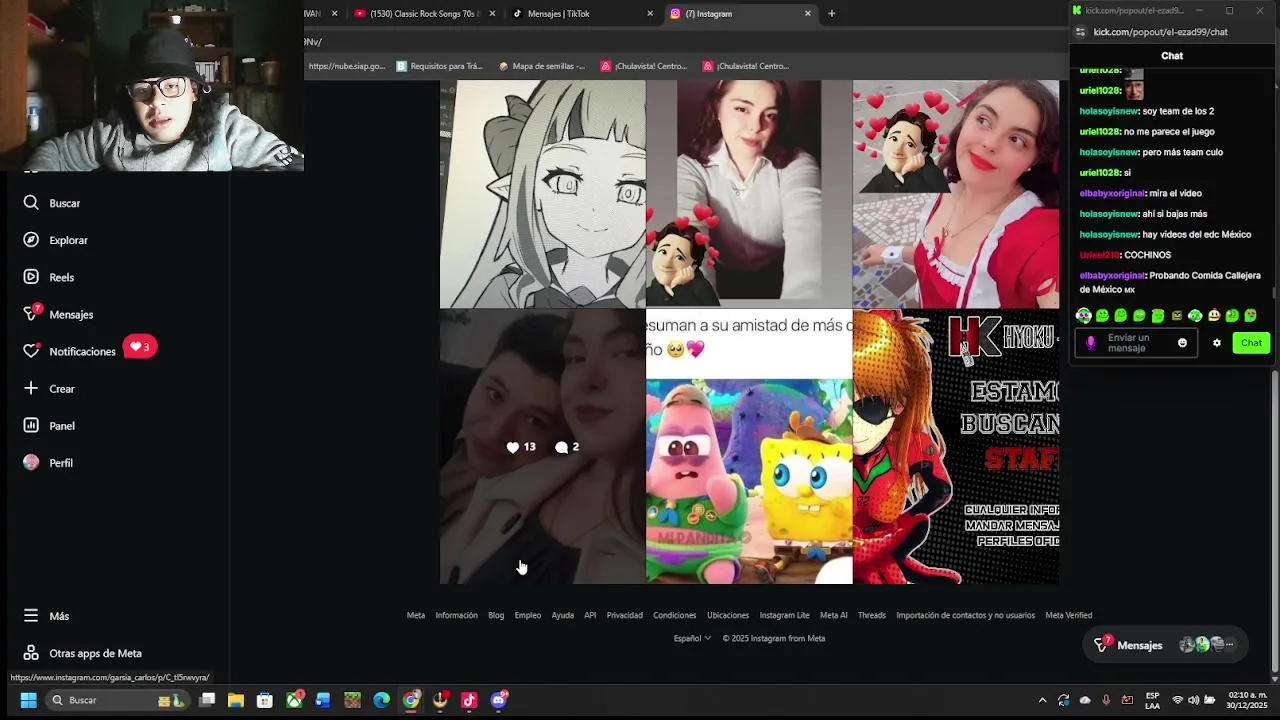Open the Windows Start menu

click(x=28, y=700)
